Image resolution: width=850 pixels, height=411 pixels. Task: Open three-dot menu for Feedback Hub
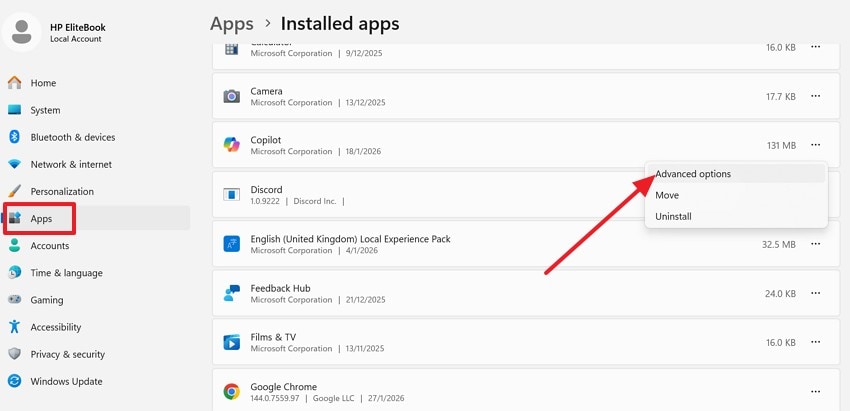tap(815, 293)
